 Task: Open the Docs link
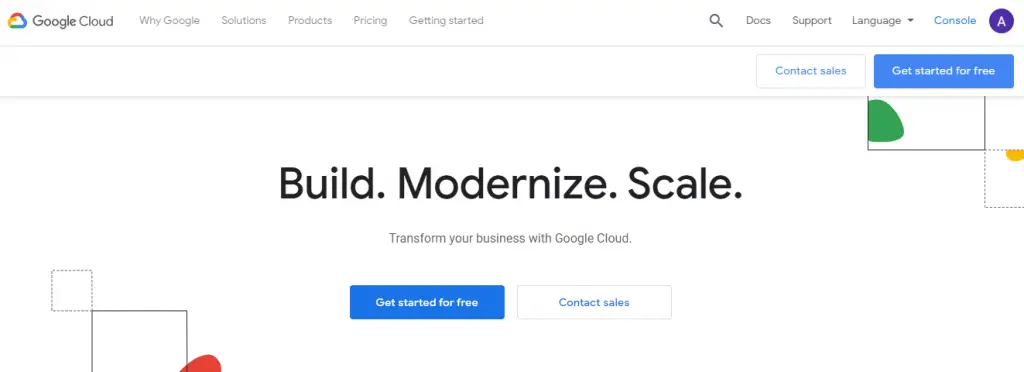[758, 20]
